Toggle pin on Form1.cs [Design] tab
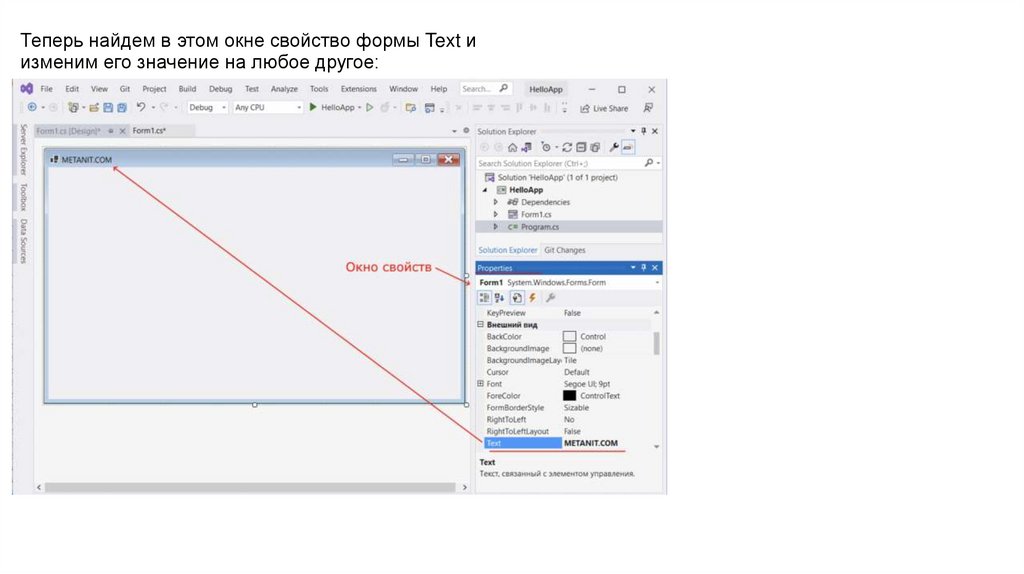Viewport: 1024px width, 574px height. pyautogui.click(x=111, y=131)
